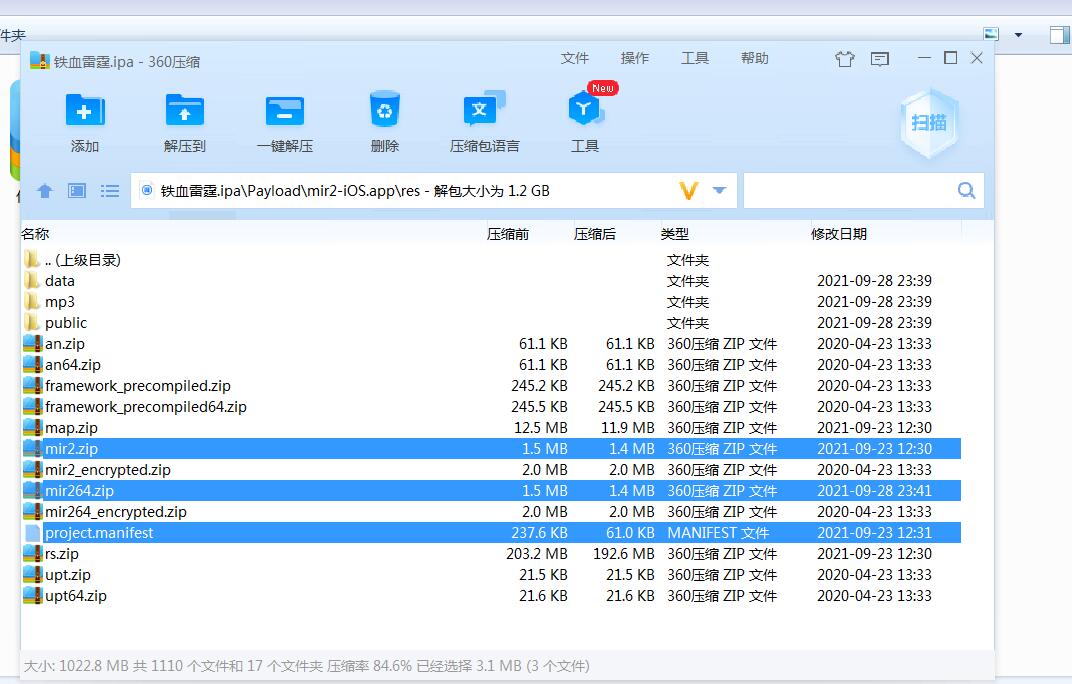Click the skin shirt icon in title bar
This screenshot has width=1072, height=684.
pos(844,59)
